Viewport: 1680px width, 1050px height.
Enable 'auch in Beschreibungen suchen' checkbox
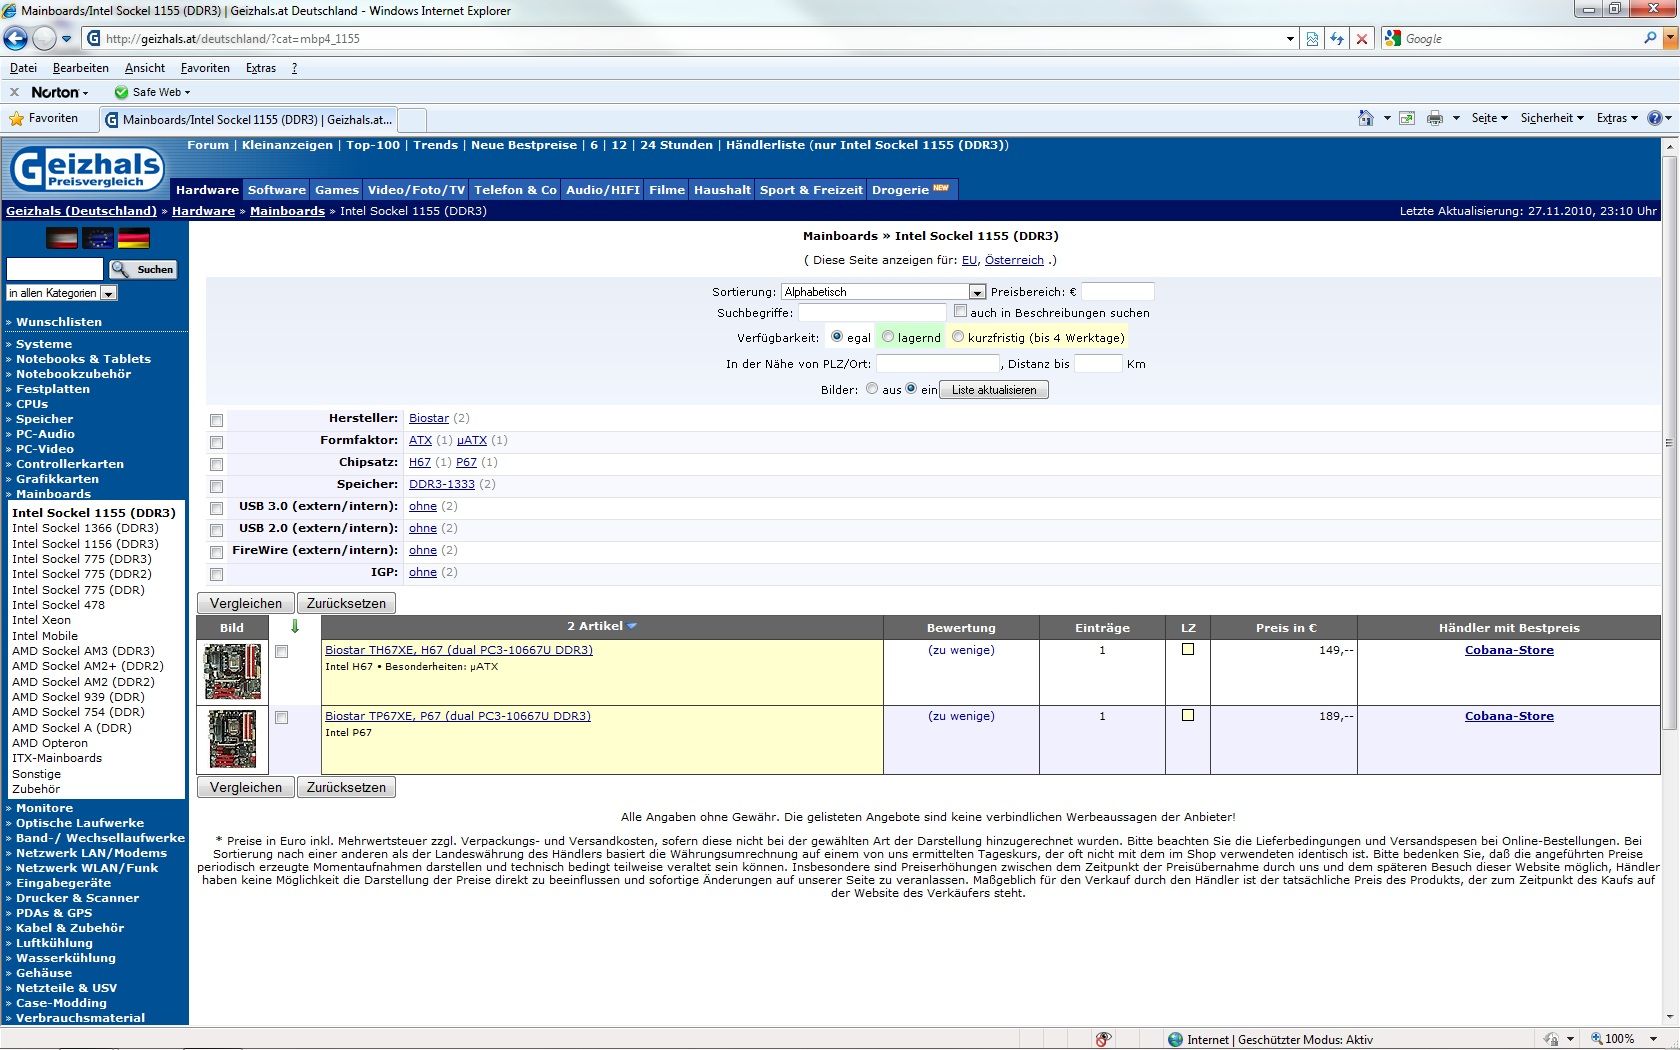(x=960, y=311)
